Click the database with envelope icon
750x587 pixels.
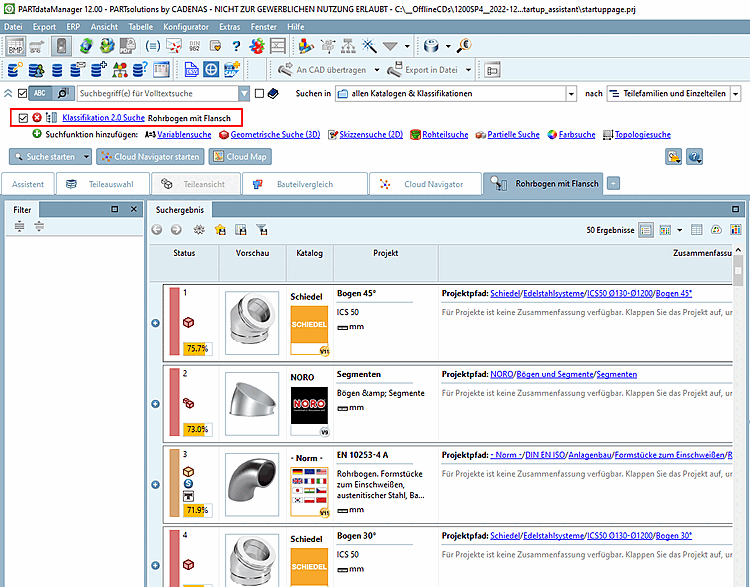[77, 70]
